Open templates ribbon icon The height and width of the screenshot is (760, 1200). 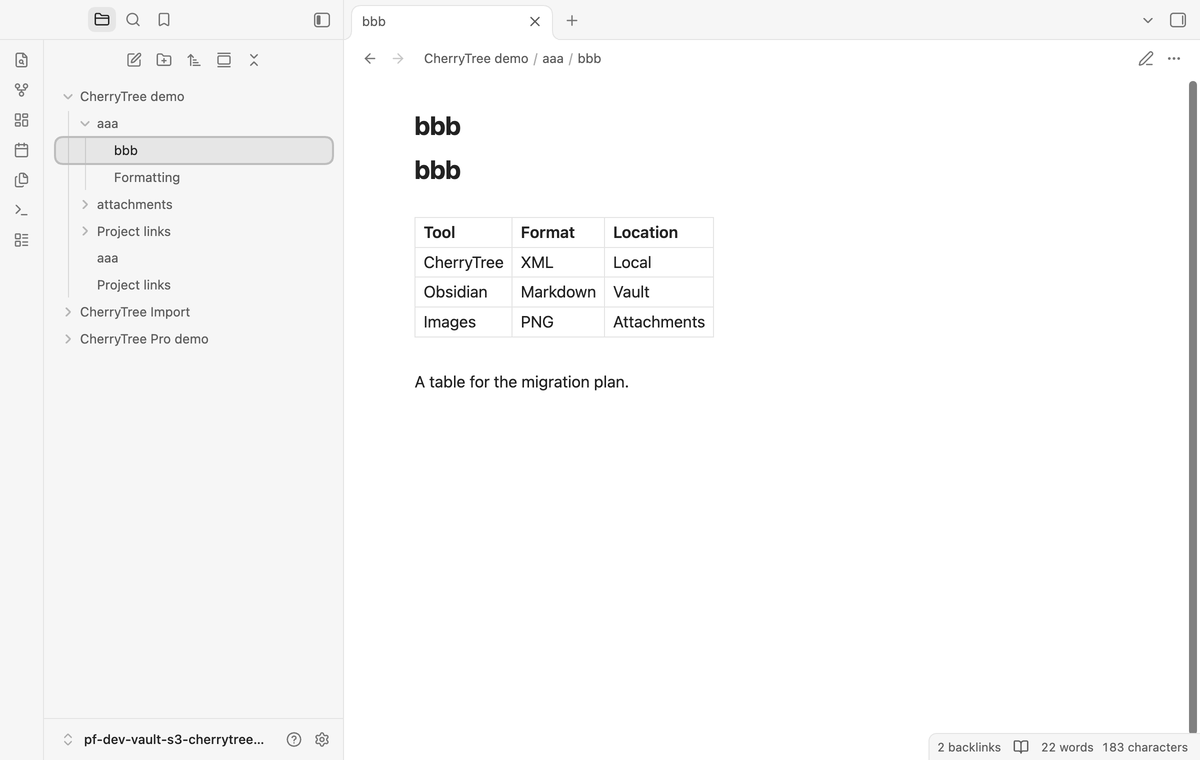pyautogui.click(x=22, y=180)
